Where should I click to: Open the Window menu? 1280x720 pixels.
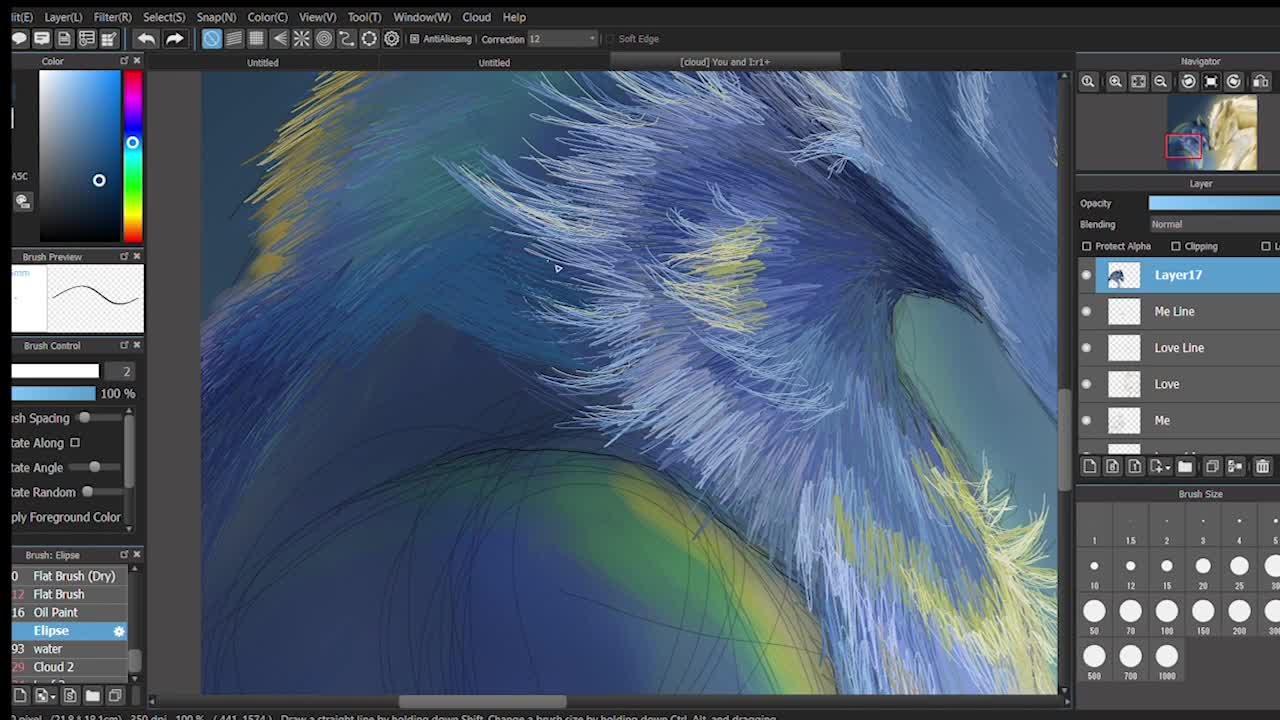422,17
